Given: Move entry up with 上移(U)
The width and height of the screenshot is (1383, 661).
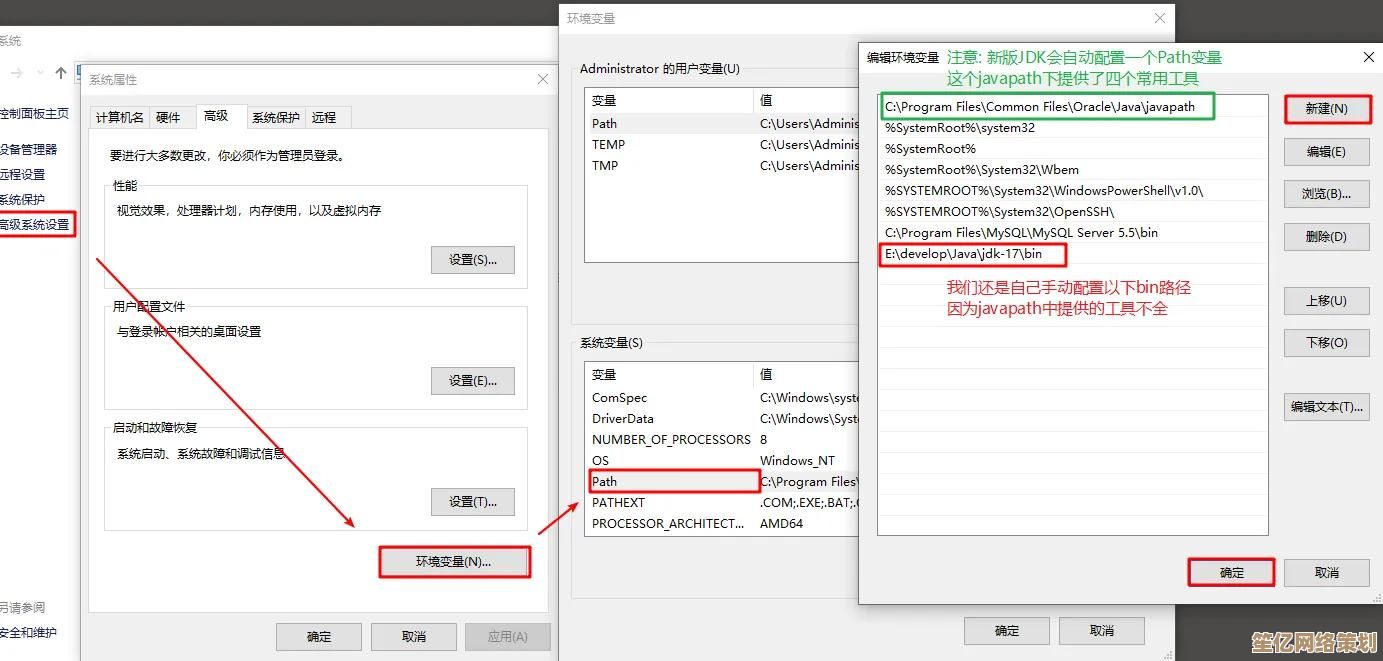Looking at the screenshot, I should [x=1326, y=301].
